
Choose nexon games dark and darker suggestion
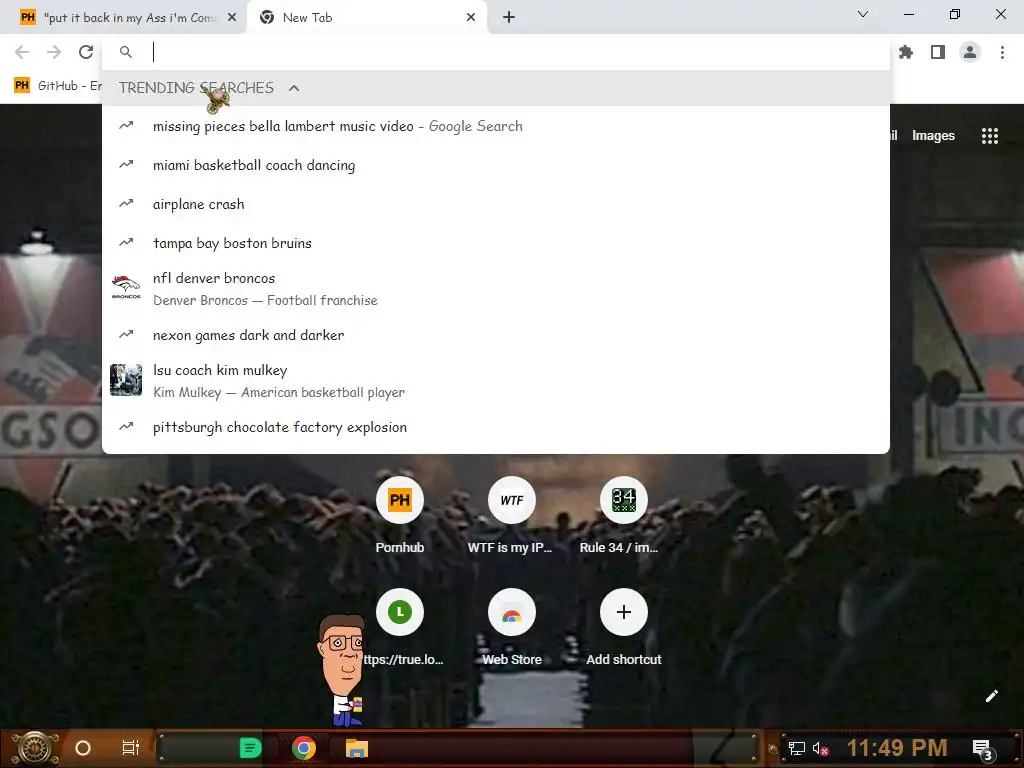(x=496, y=335)
